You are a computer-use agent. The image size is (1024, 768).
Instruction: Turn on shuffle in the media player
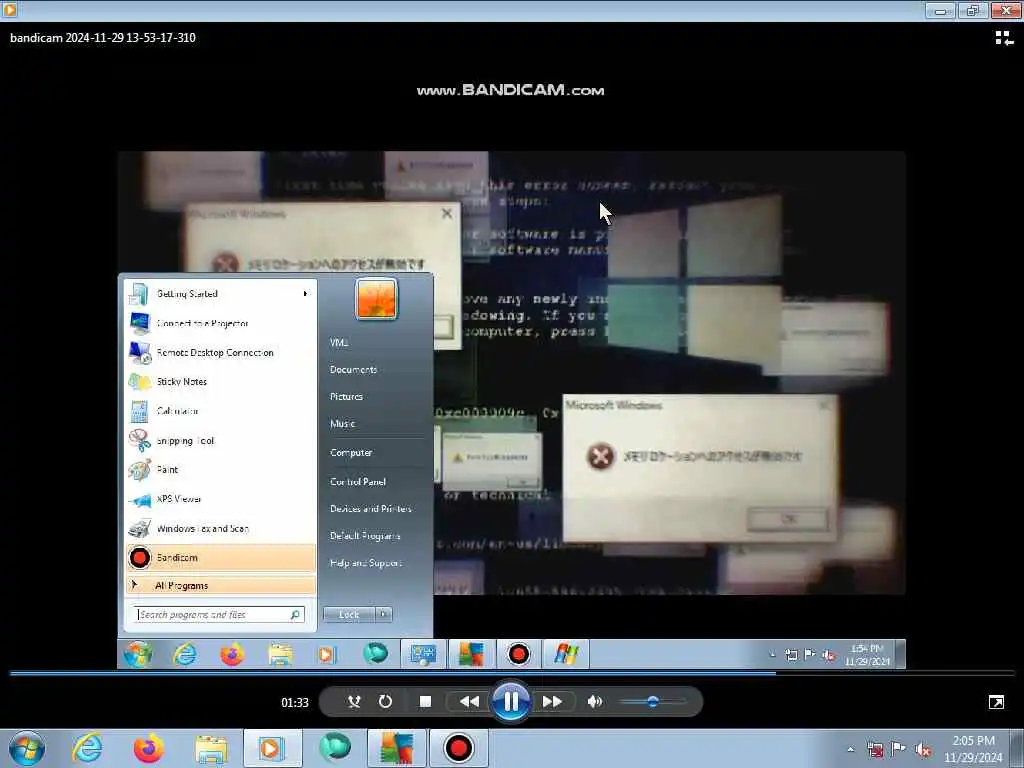coord(354,701)
